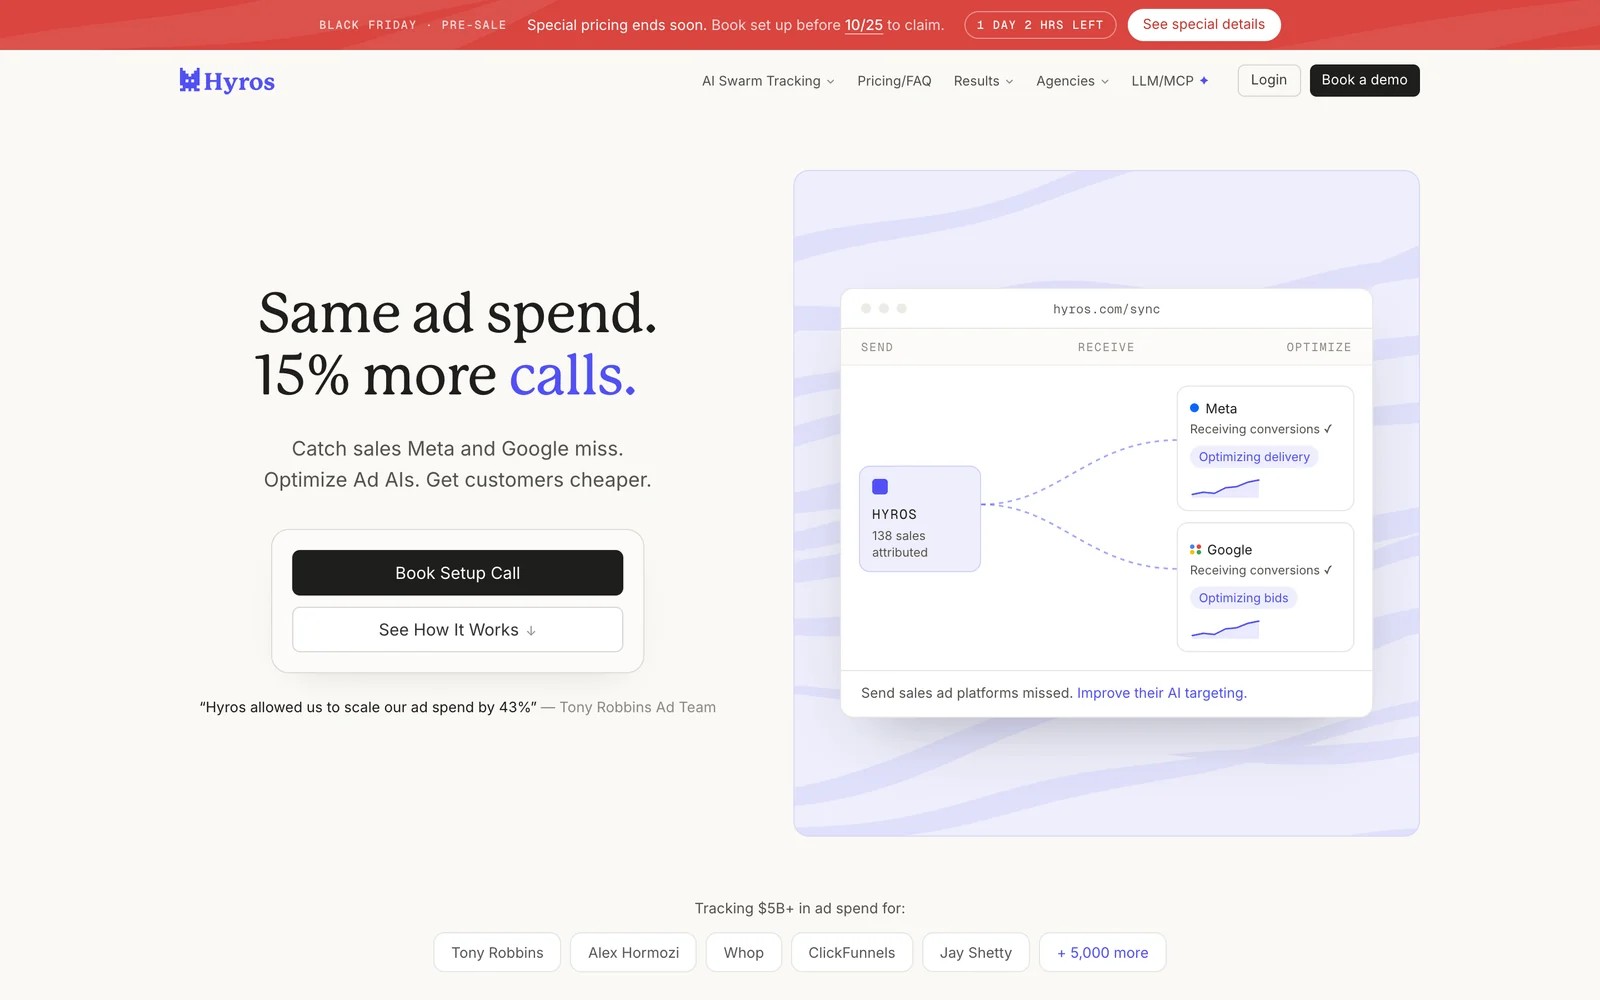Click the + 5,000 more chip
Viewport: 1600px width, 1000px height.
(x=1103, y=953)
